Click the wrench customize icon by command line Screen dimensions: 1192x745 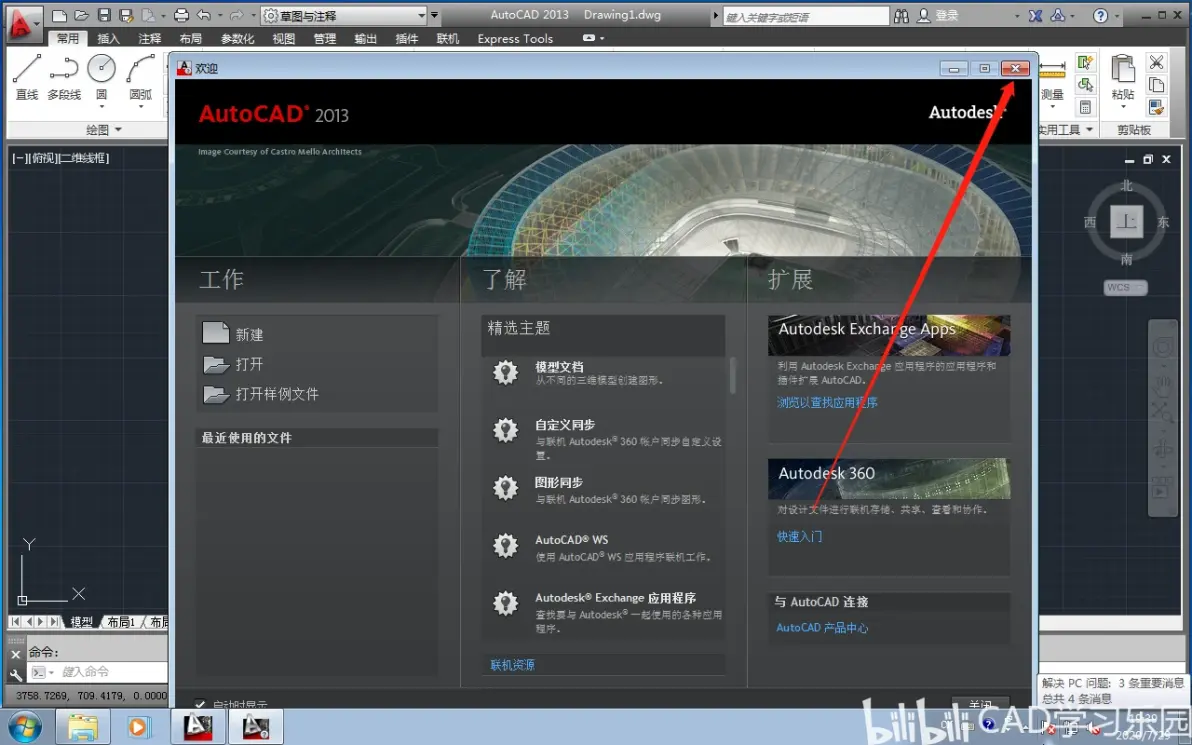pos(16,674)
